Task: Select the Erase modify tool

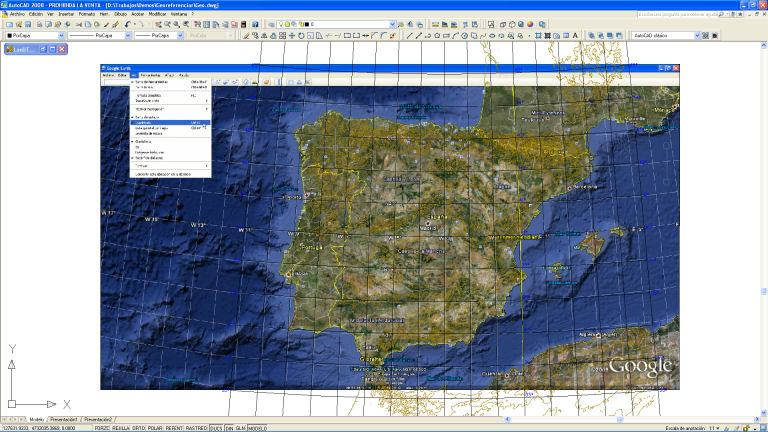Action: pos(246,36)
